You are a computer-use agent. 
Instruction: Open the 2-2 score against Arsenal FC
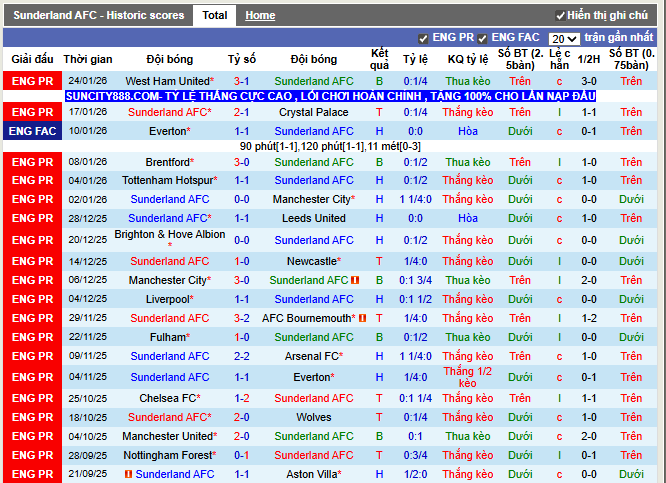click(x=241, y=356)
